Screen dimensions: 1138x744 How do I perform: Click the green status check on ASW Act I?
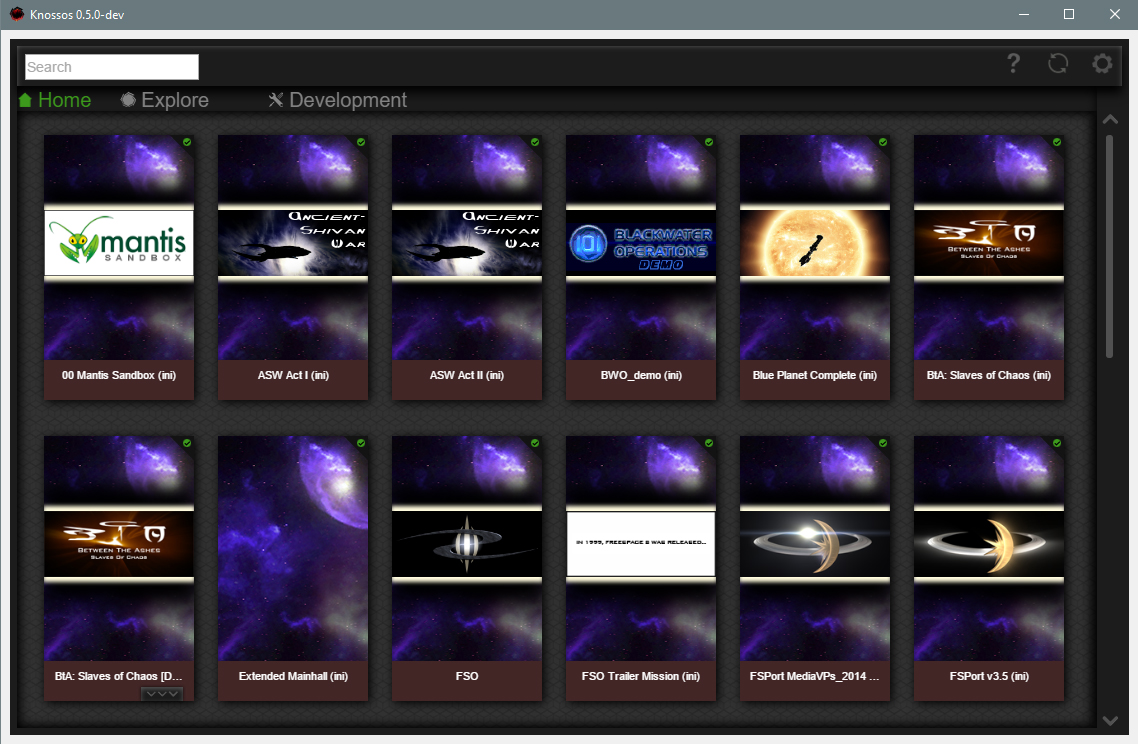(x=361, y=142)
